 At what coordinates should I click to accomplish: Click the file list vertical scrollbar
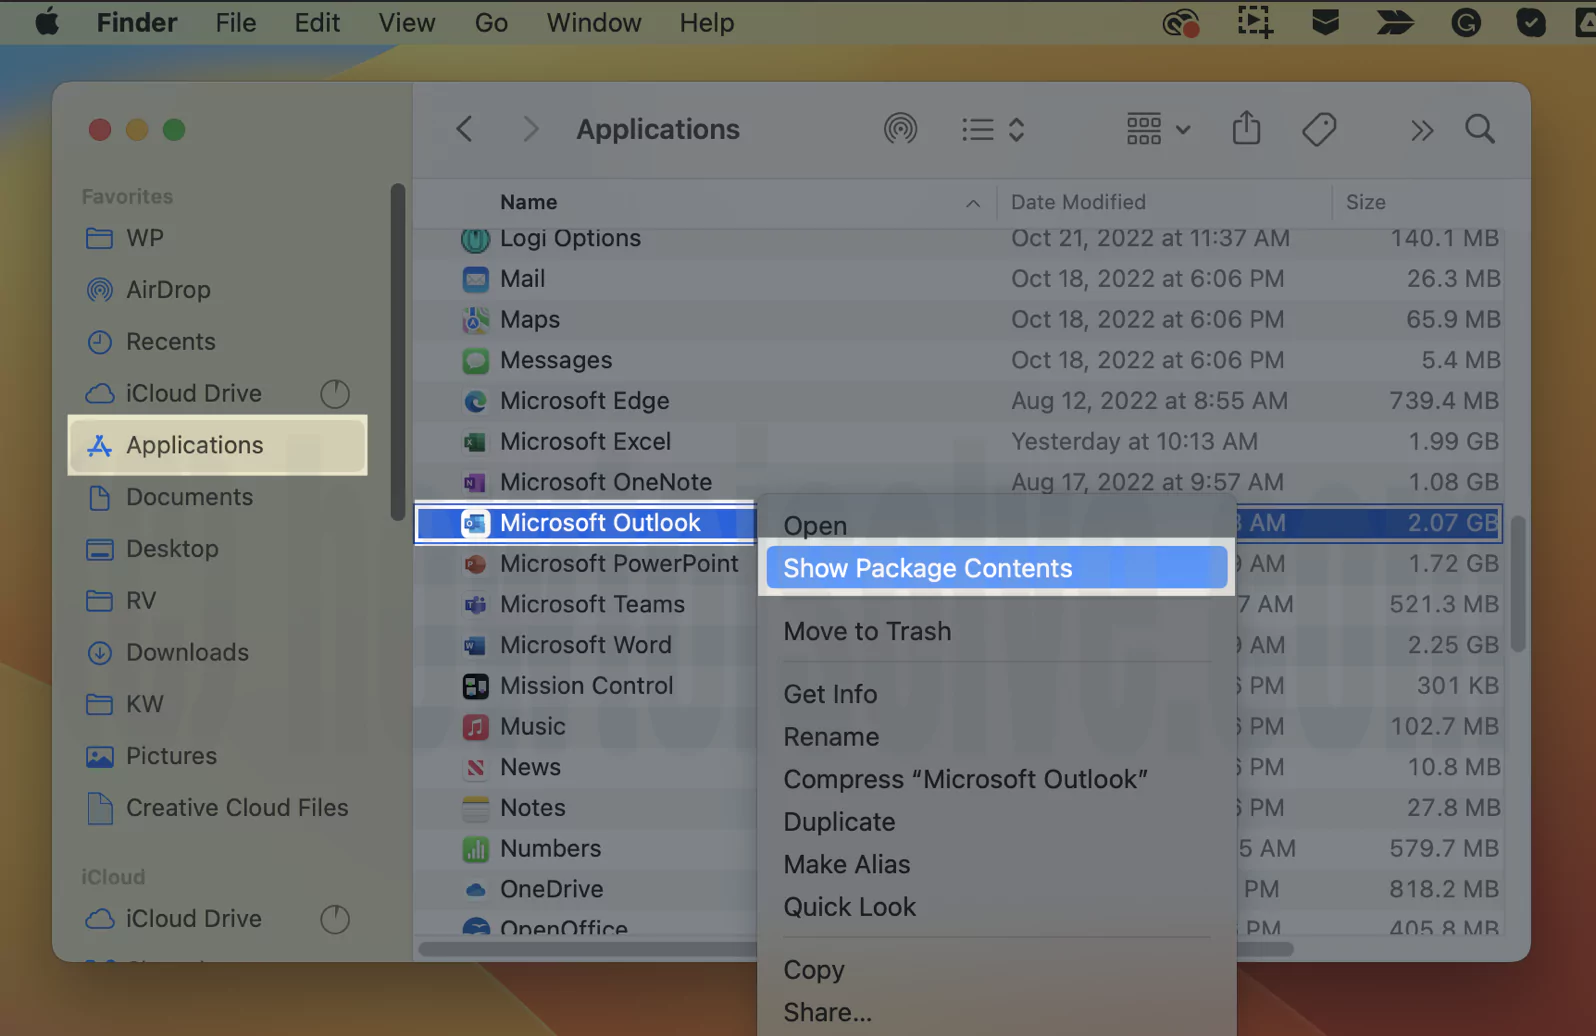1518,584
